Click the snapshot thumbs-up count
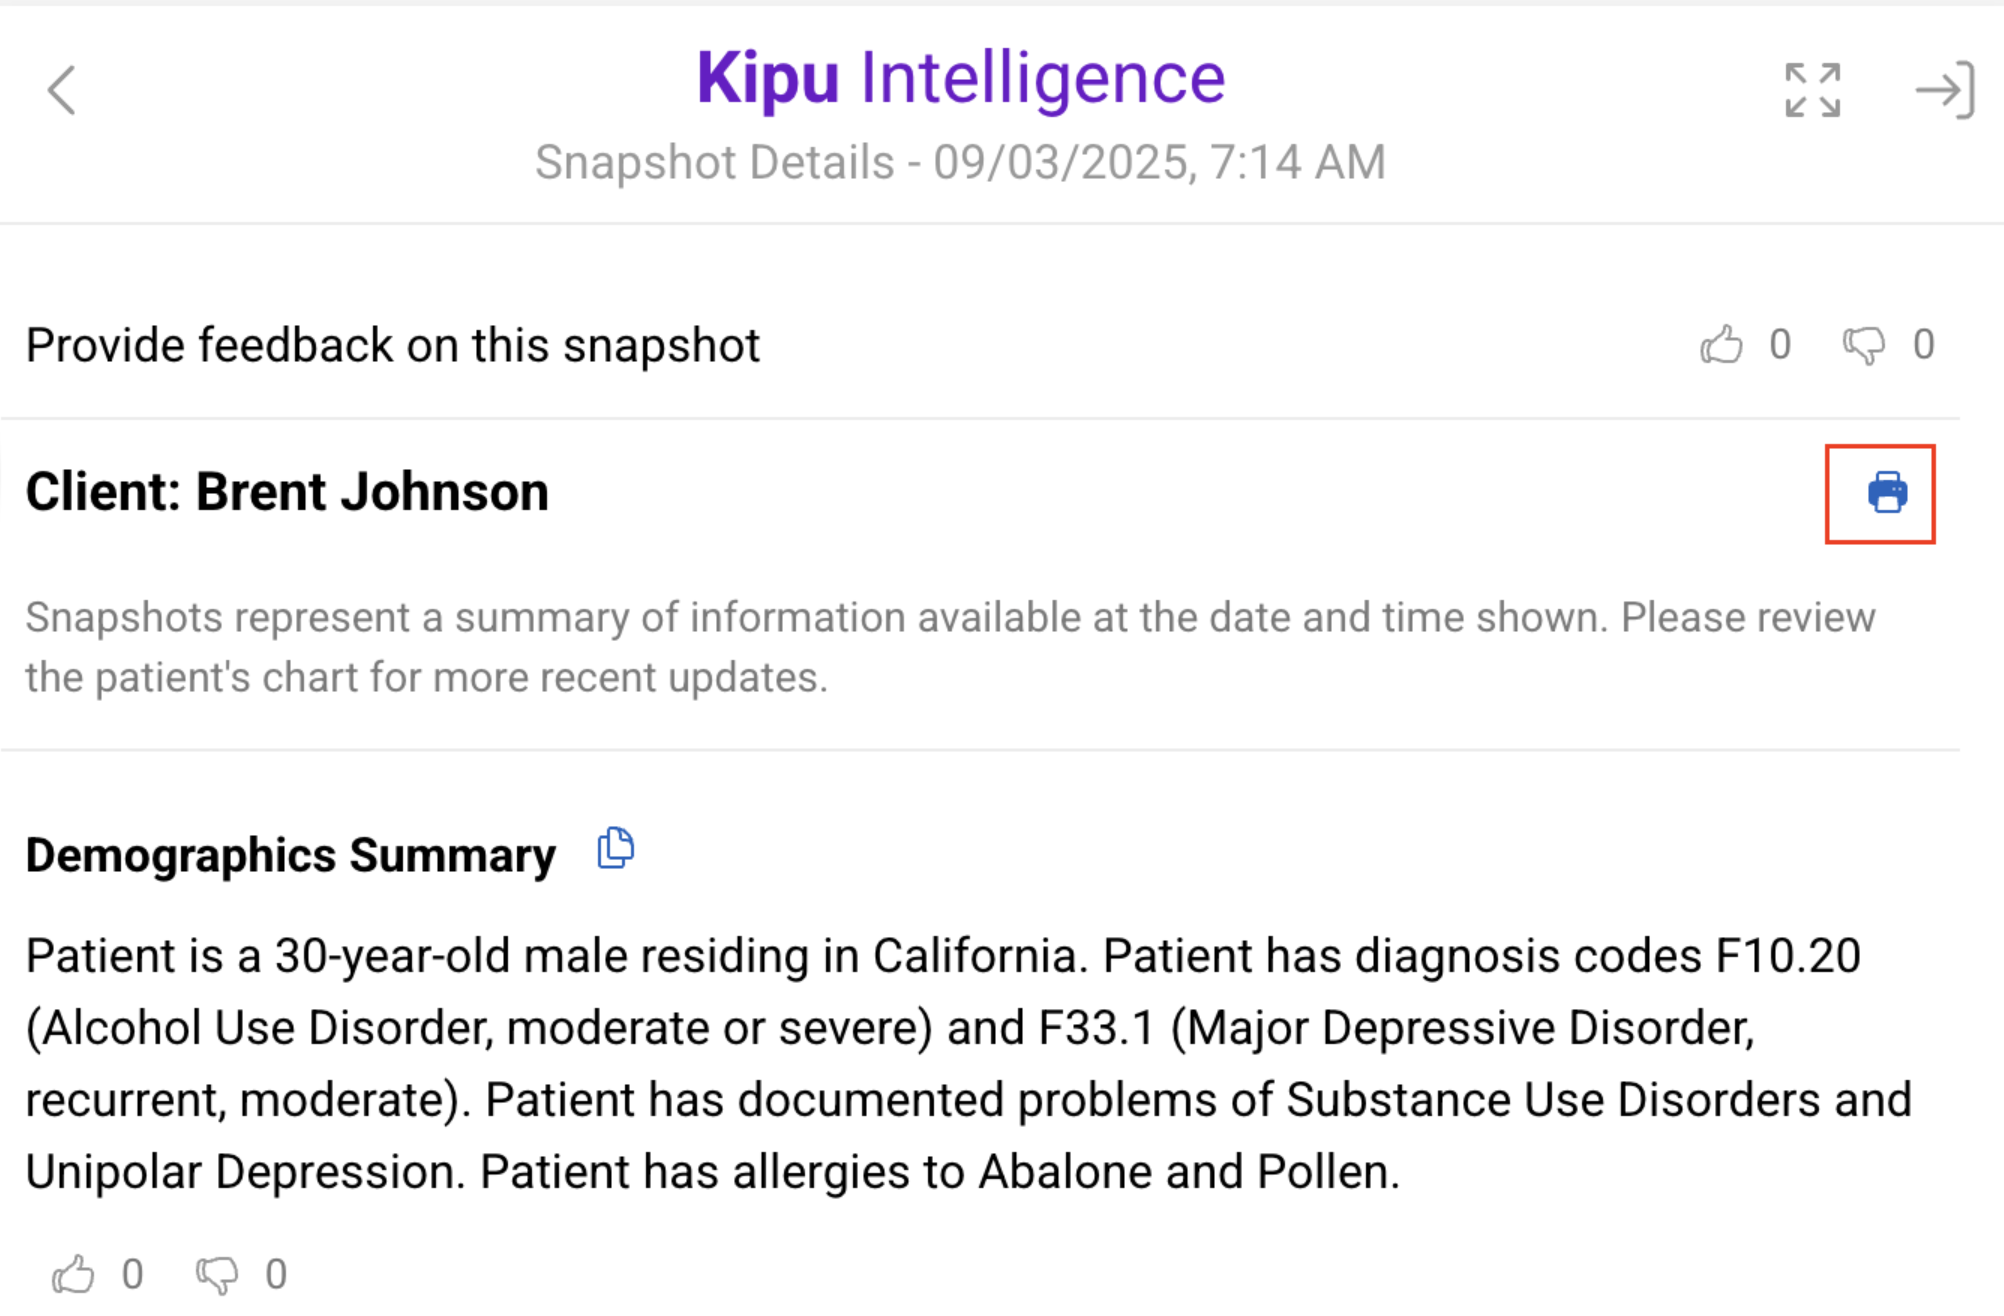This screenshot has width=2004, height=1316. click(1779, 345)
